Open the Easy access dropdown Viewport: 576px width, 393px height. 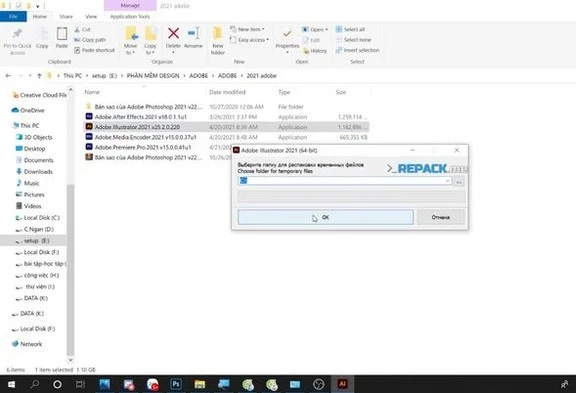(x=249, y=40)
